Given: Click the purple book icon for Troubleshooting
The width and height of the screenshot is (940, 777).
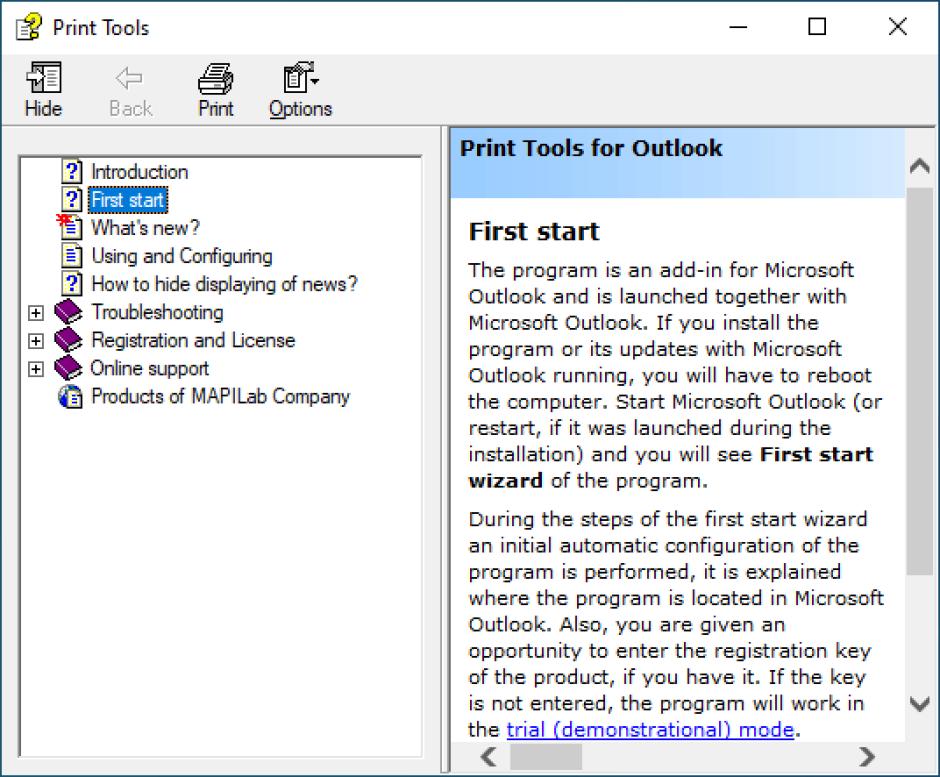Looking at the screenshot, I should pyautogui.click(x=68, y=312).
